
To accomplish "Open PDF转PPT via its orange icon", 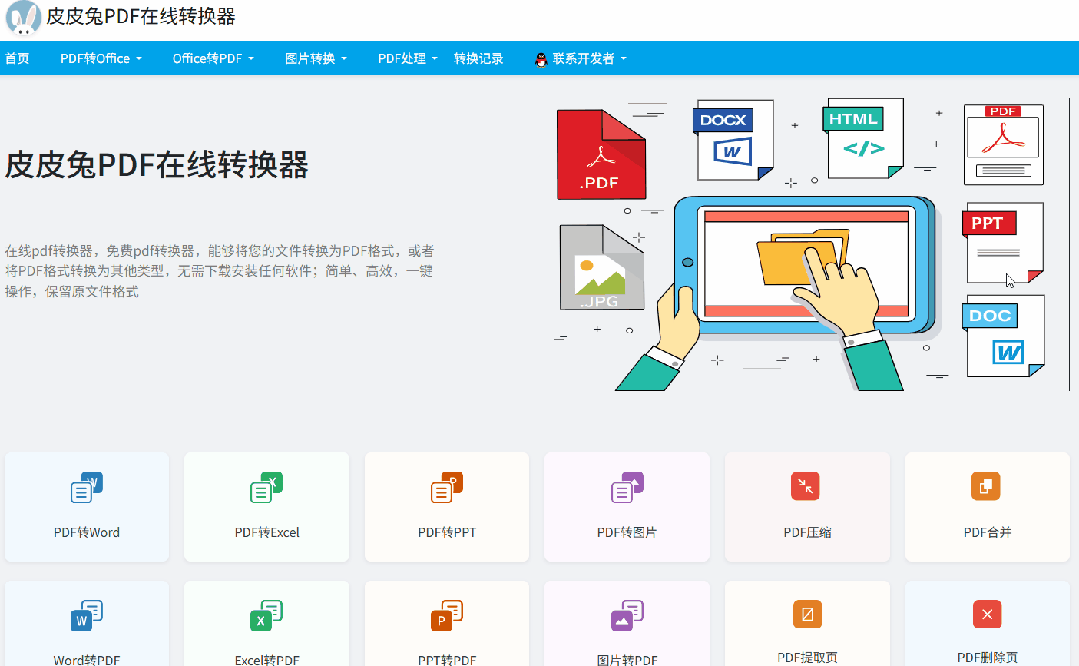I will coord(447,487).
